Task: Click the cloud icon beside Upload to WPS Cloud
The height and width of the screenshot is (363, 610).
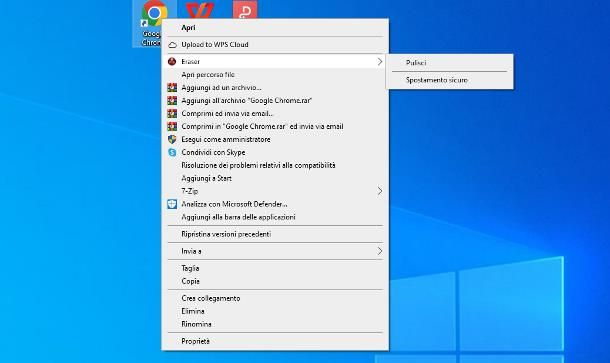Action: (x=172, y=45)
